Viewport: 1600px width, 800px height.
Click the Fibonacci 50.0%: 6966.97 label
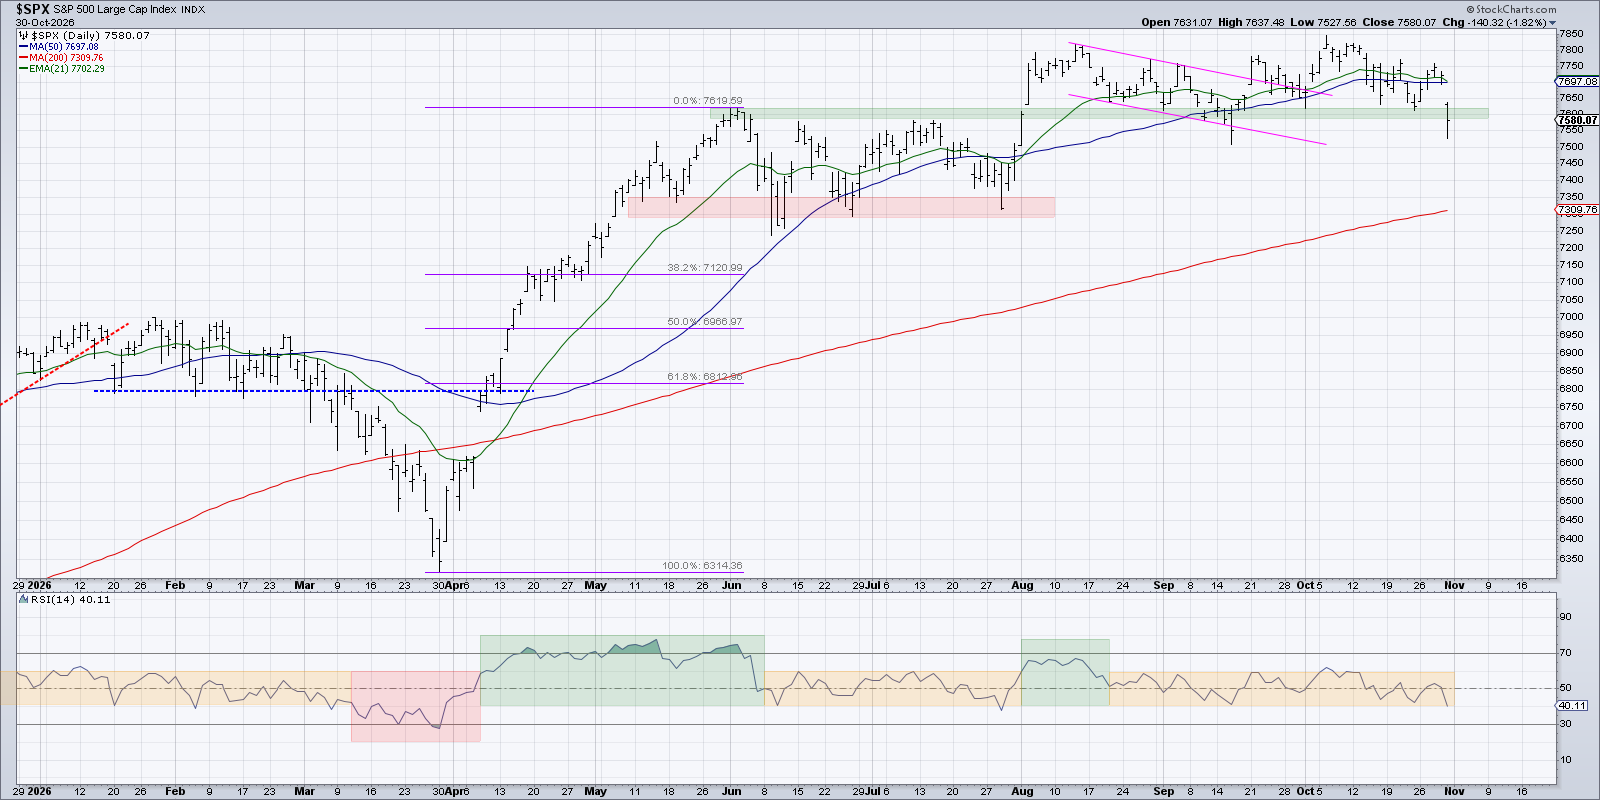[x=705, y=322]
